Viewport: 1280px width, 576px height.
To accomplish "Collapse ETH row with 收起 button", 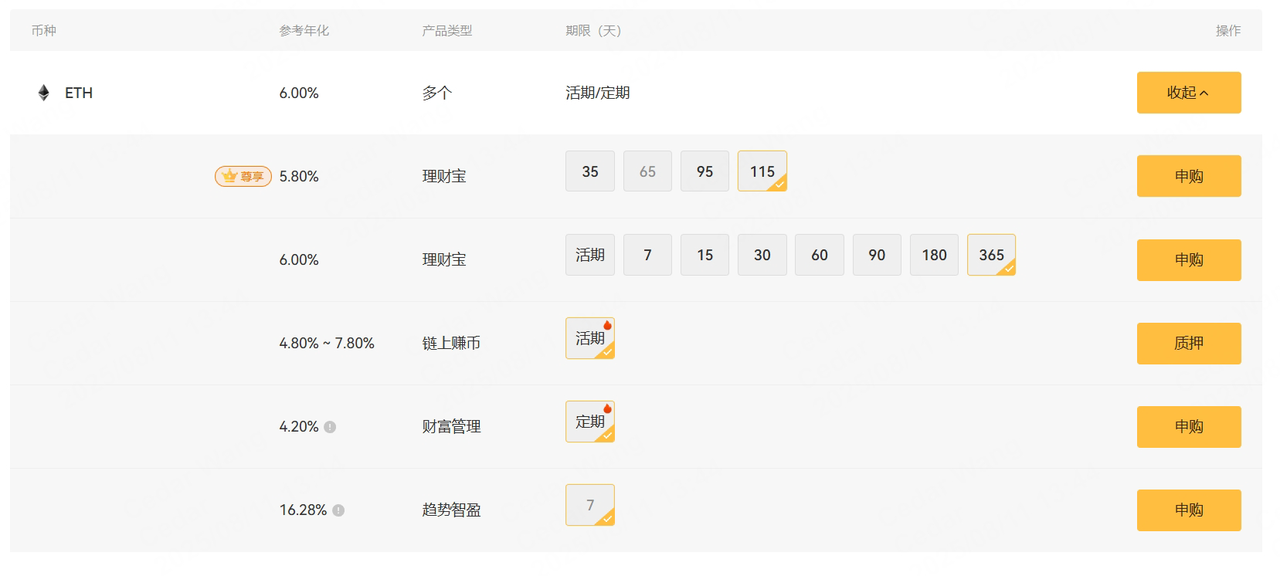I will pos(1189,93).
